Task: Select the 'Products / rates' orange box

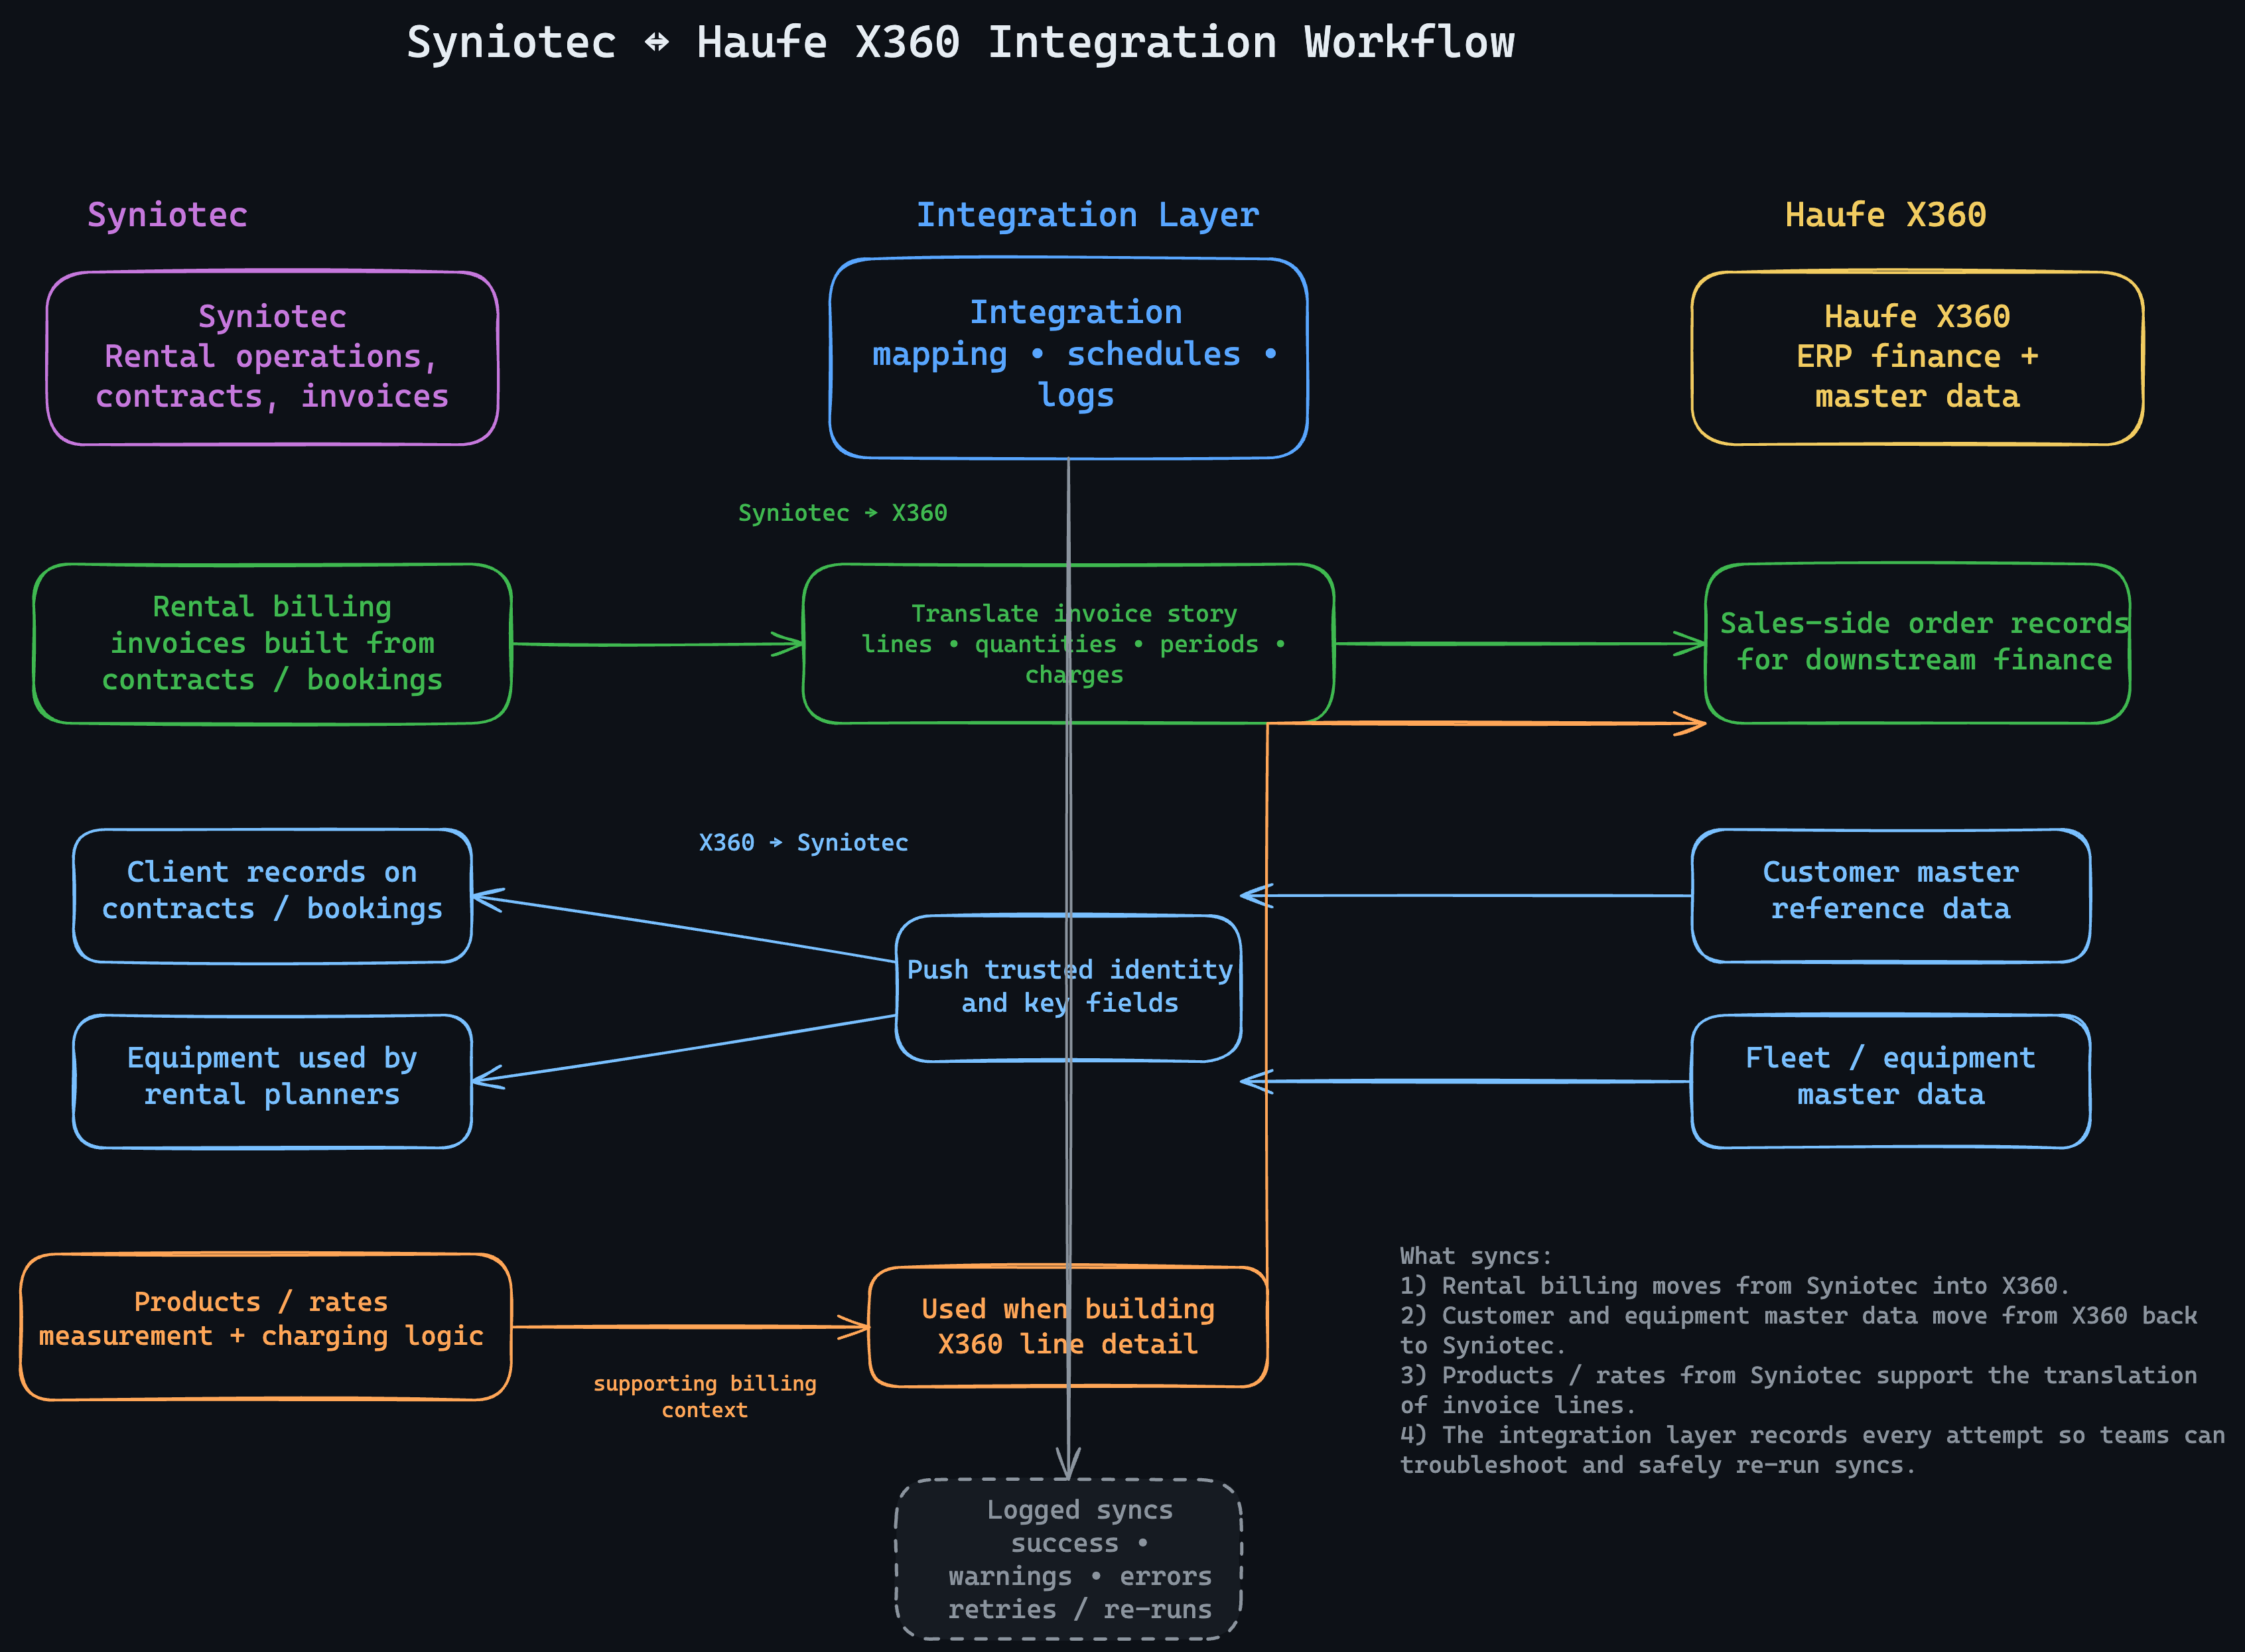Action: 265,1327
